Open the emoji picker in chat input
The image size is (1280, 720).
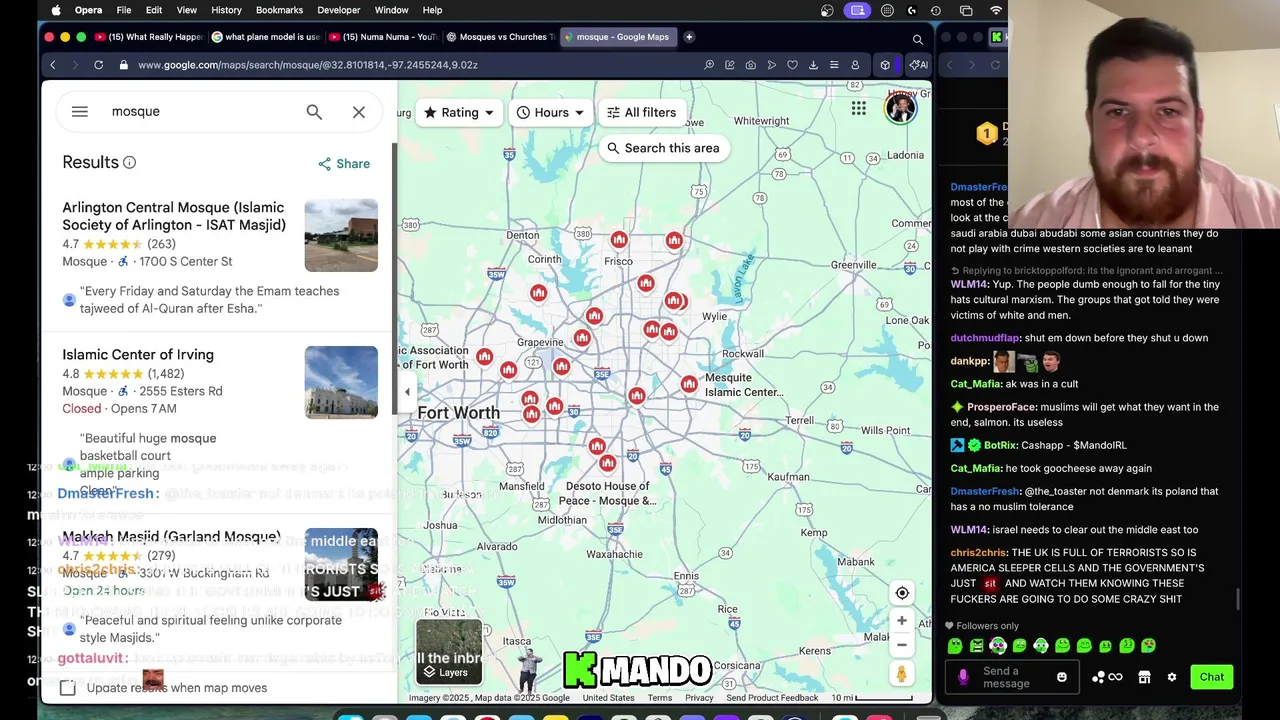pyautogui.click(x=1062, y=677)
